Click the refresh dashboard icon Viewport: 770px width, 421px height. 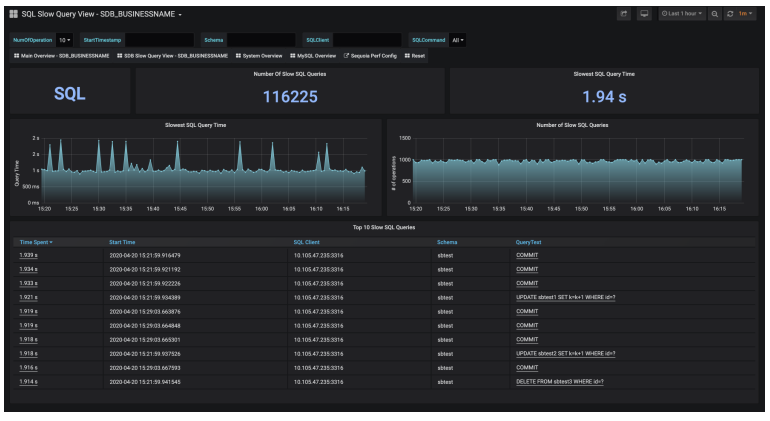(x=729, y=15)
